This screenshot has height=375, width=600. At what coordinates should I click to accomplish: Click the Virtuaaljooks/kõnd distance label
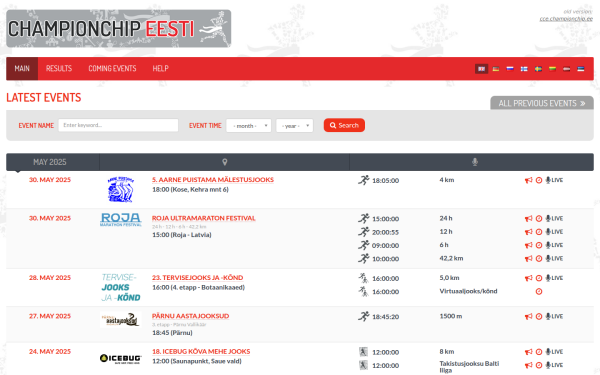coord(468,291)
